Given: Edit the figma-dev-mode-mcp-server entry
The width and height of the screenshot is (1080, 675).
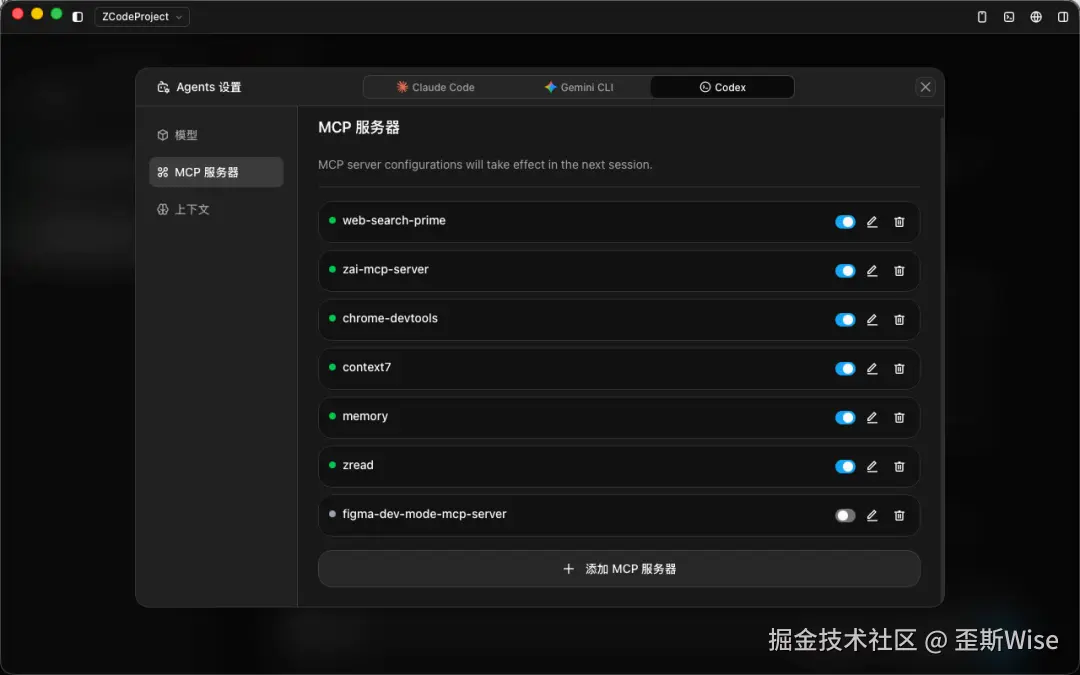Looking at the screenshot, I should pyautogui.click(x=872, y=515).
